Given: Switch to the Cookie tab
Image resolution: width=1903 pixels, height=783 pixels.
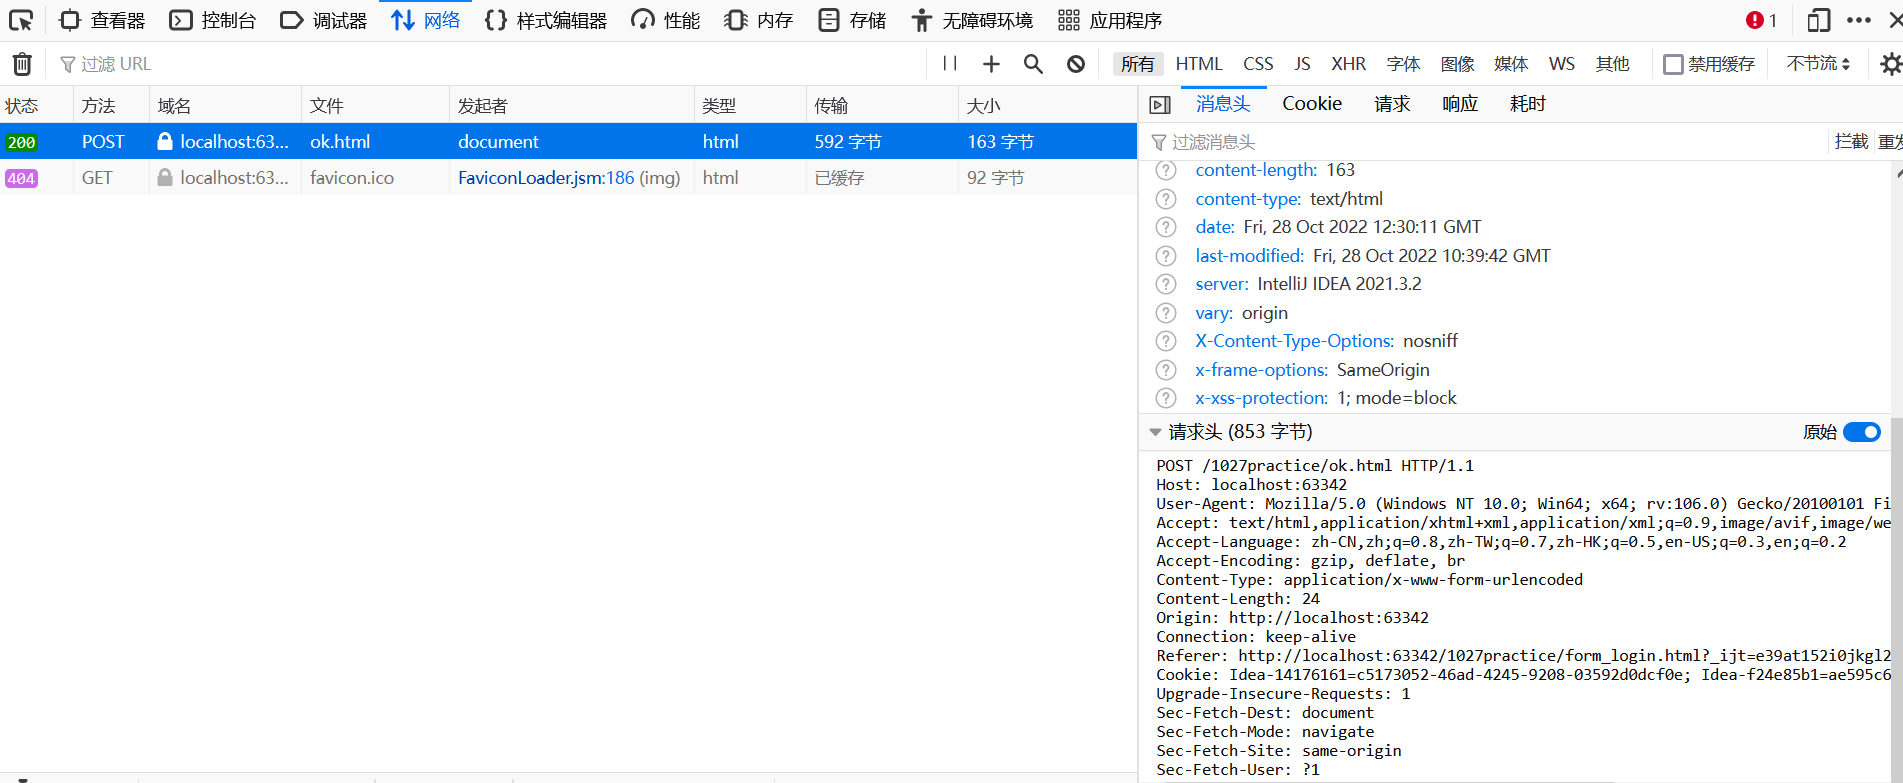Looking at the screenshot, I should pos(1312,104).
